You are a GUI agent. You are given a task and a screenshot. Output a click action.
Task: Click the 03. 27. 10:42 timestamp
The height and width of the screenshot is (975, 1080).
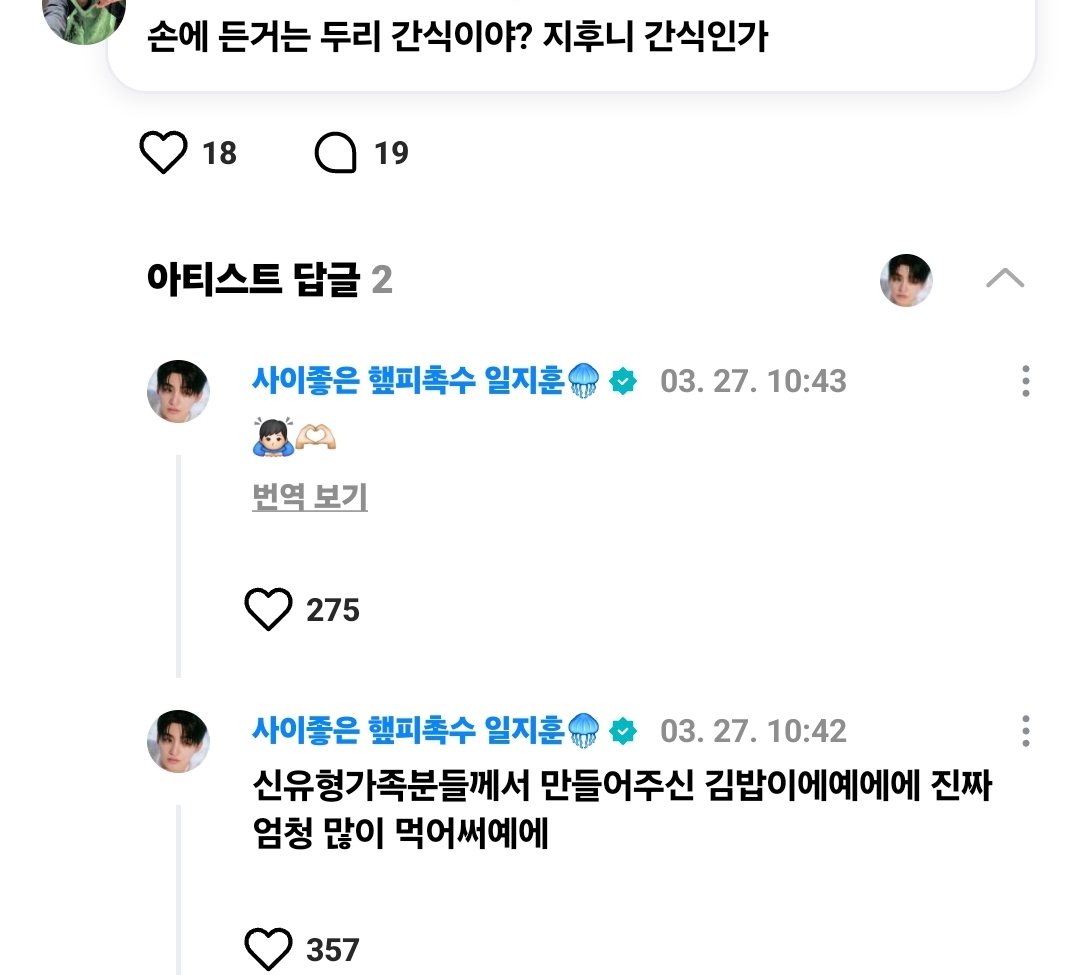coord(753,731)
